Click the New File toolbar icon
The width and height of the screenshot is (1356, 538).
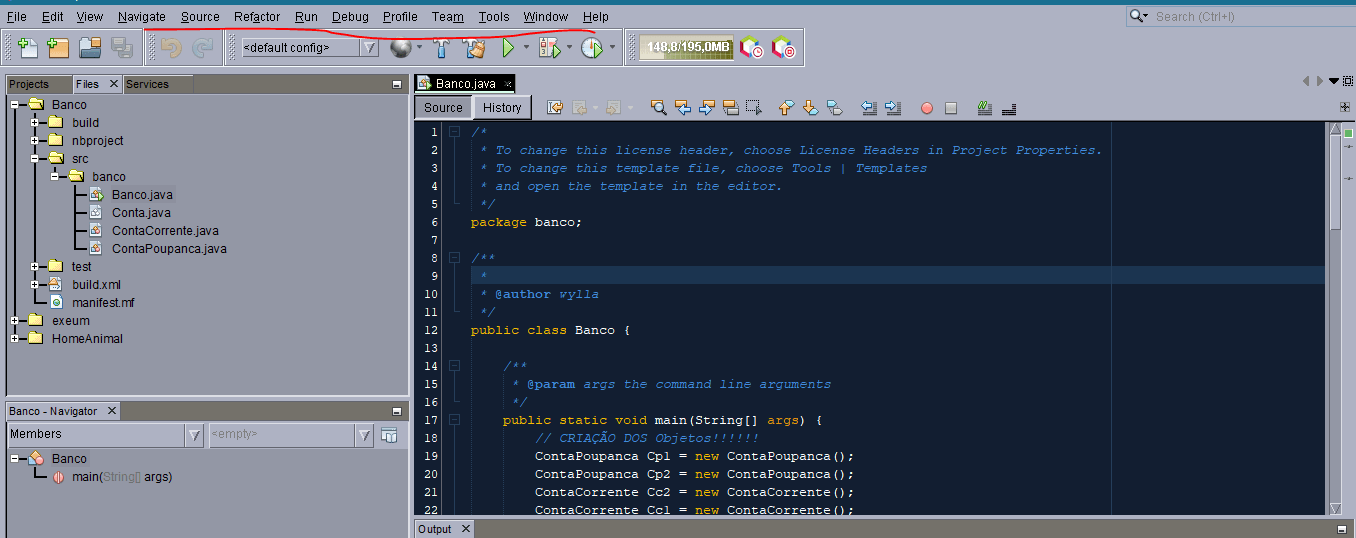pyautogui.click(x=28, y=47)
